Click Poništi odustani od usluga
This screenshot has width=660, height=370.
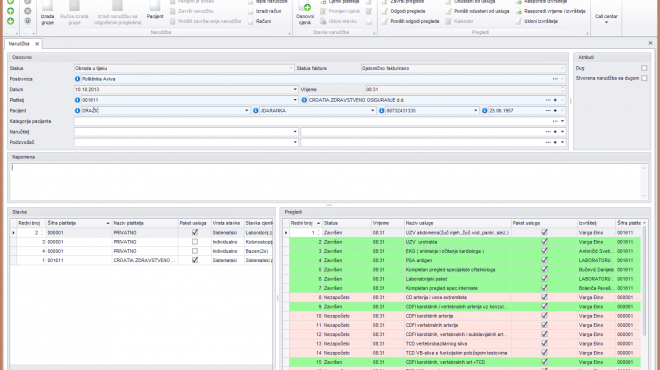(478, 11)
